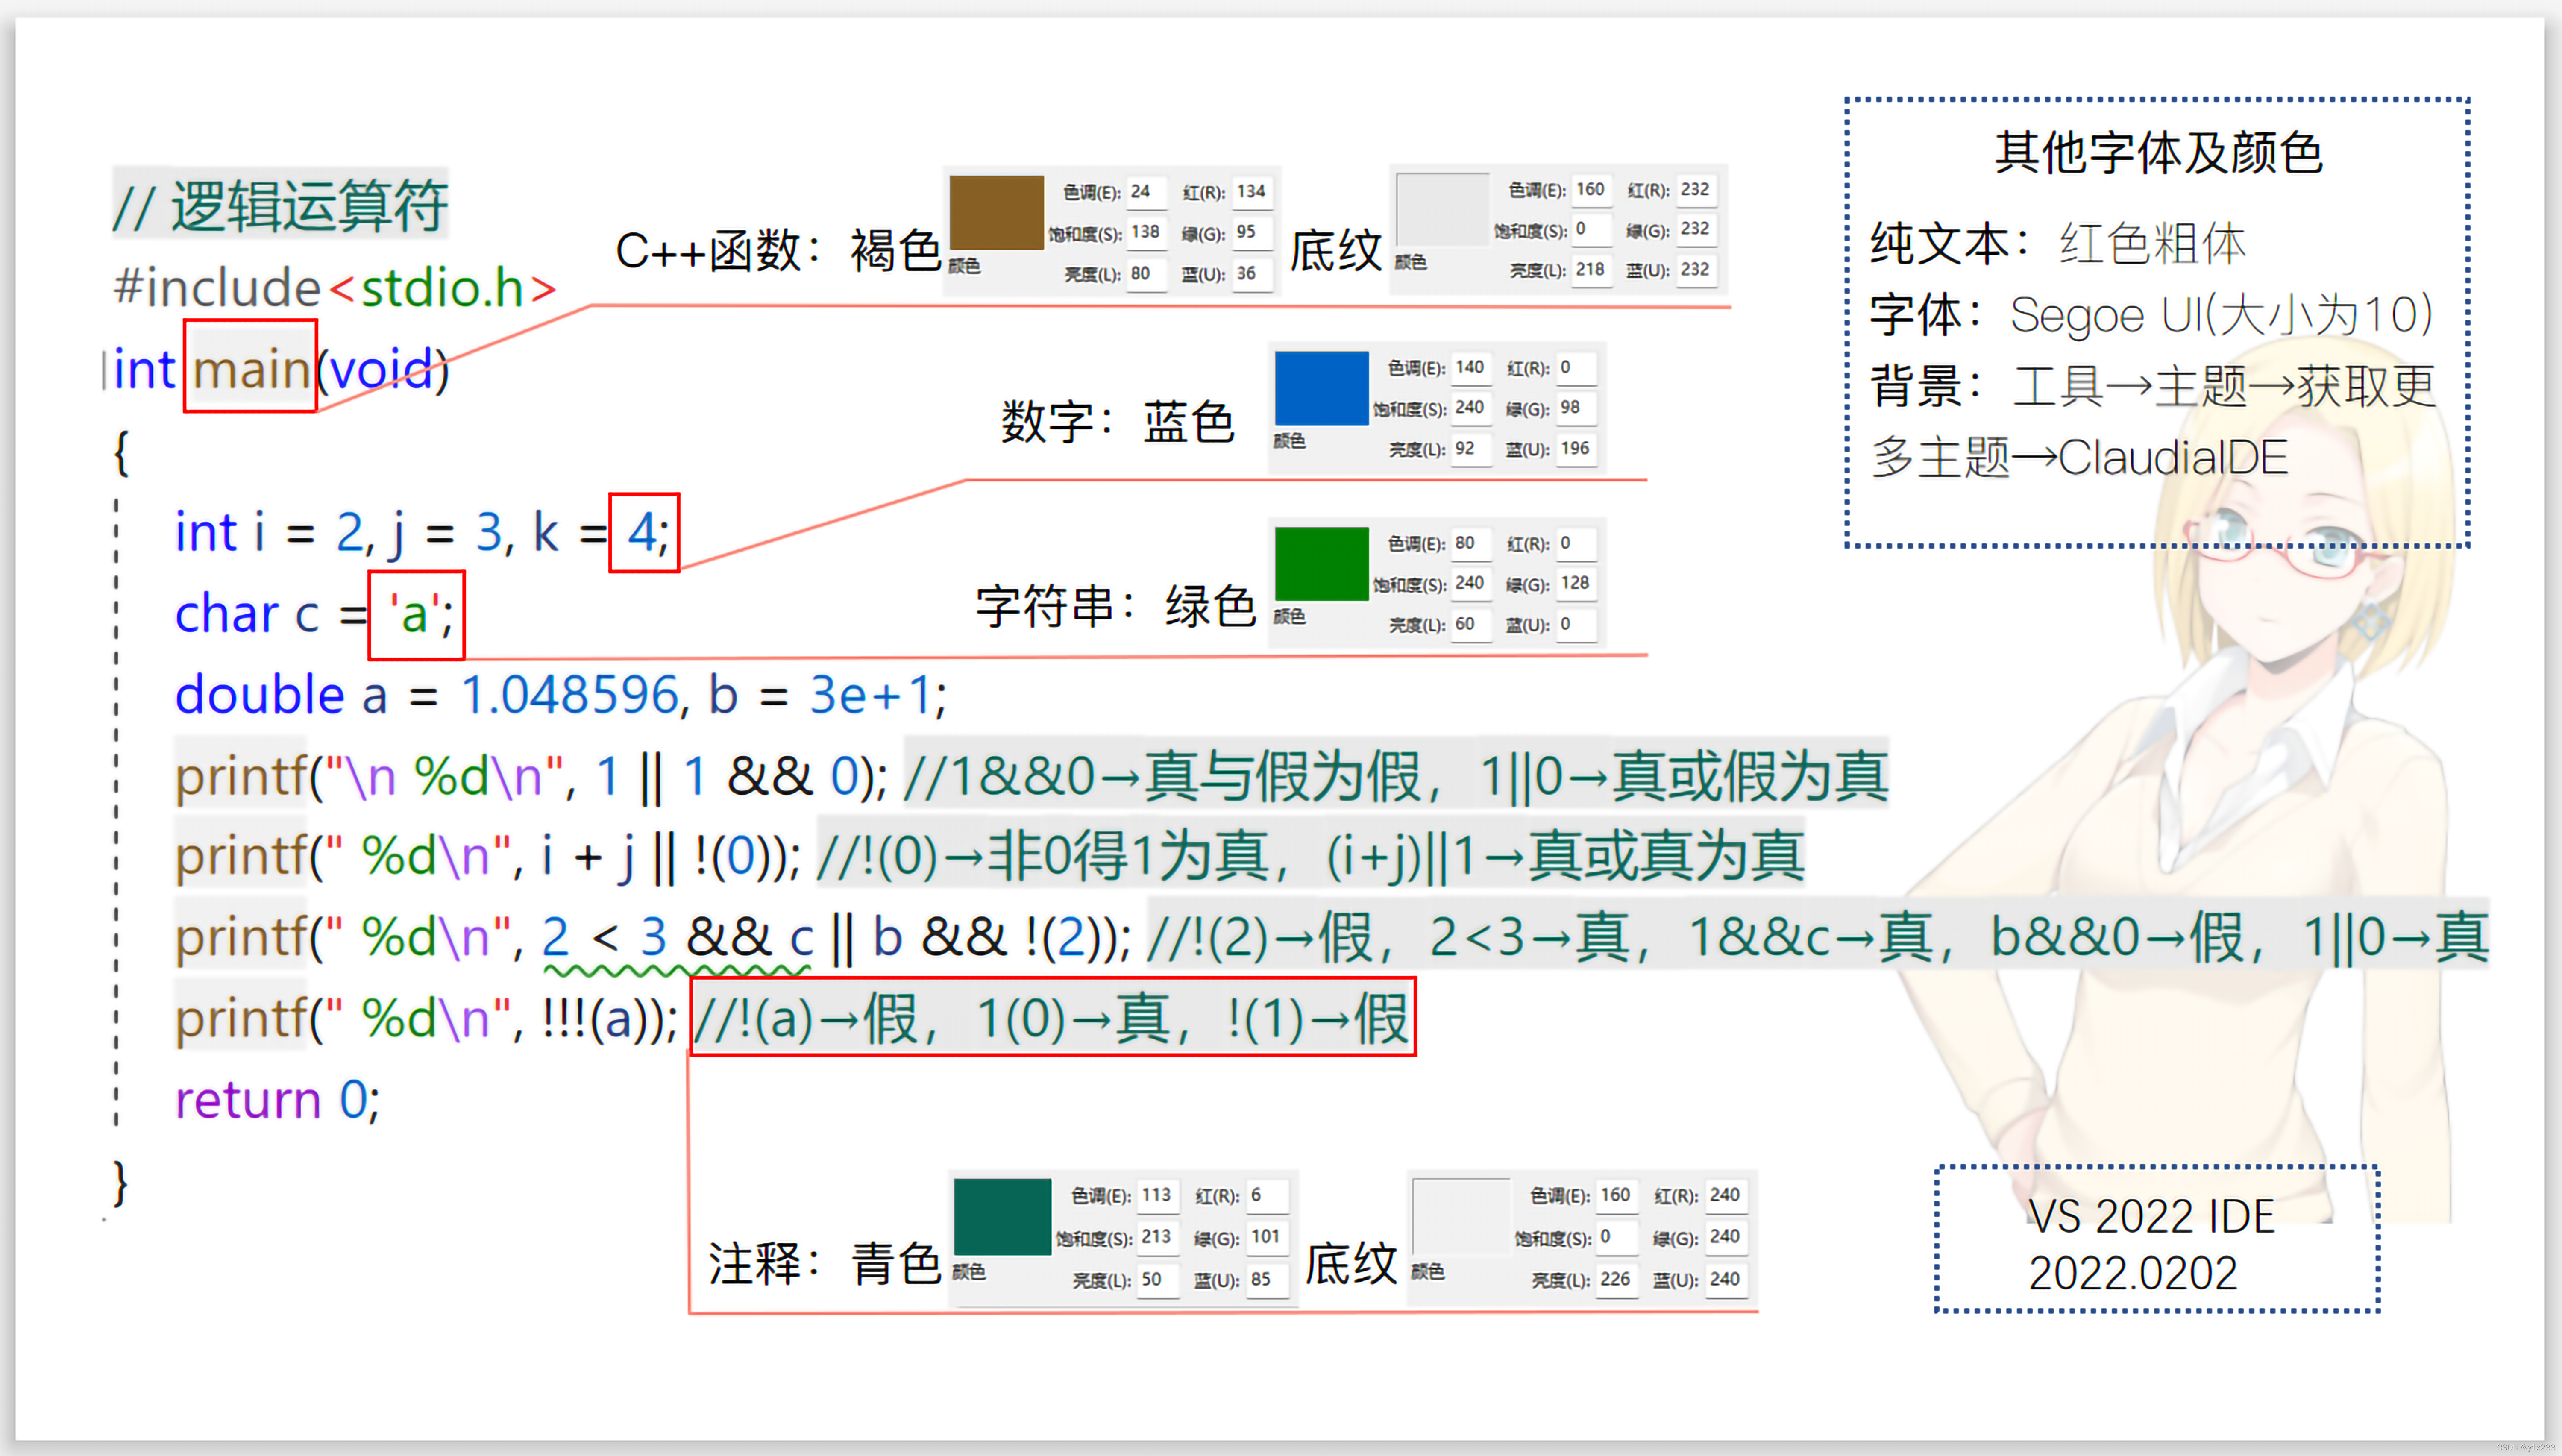Click the return keyword in the code
The width and height of the screenshot is (2562, 1456).
pos(248,1100)
